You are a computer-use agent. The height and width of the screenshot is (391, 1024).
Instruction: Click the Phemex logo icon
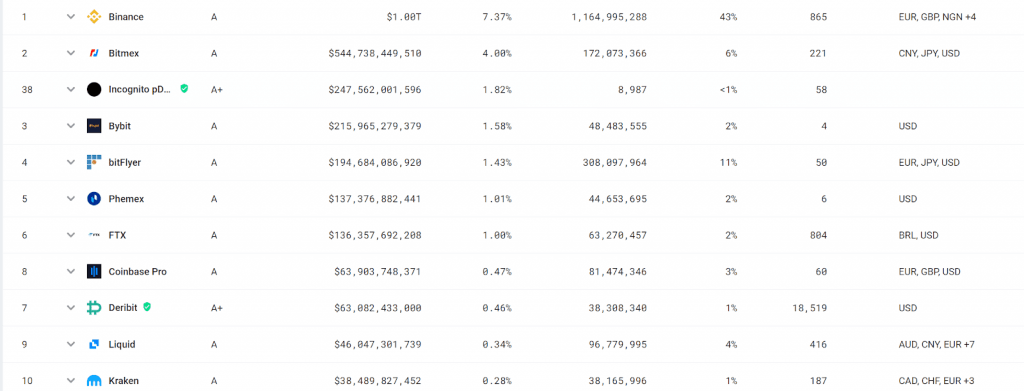(94, 198)
